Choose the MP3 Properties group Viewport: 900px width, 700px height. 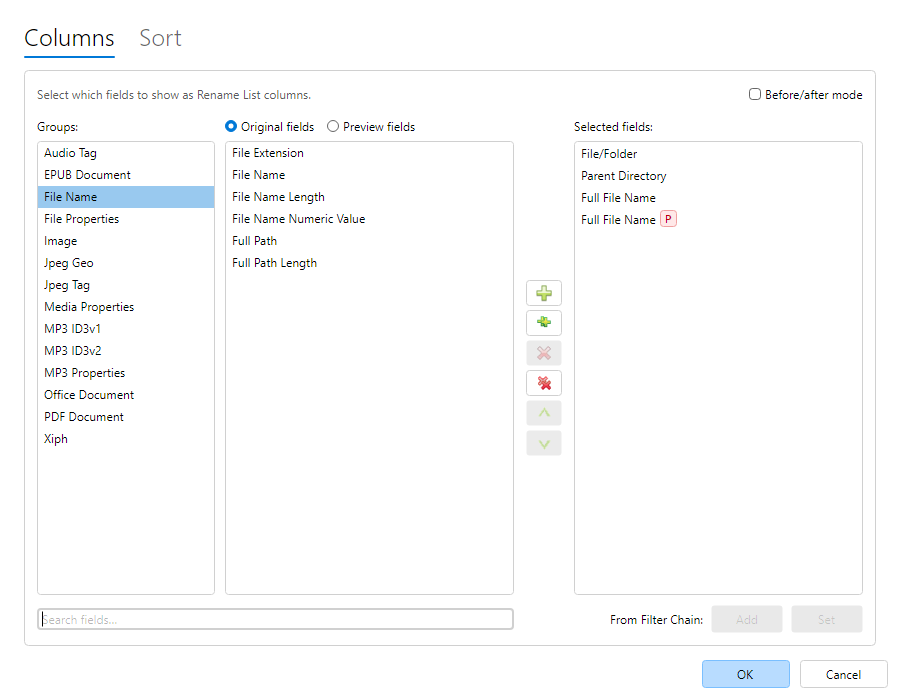(x=126, y=373)
